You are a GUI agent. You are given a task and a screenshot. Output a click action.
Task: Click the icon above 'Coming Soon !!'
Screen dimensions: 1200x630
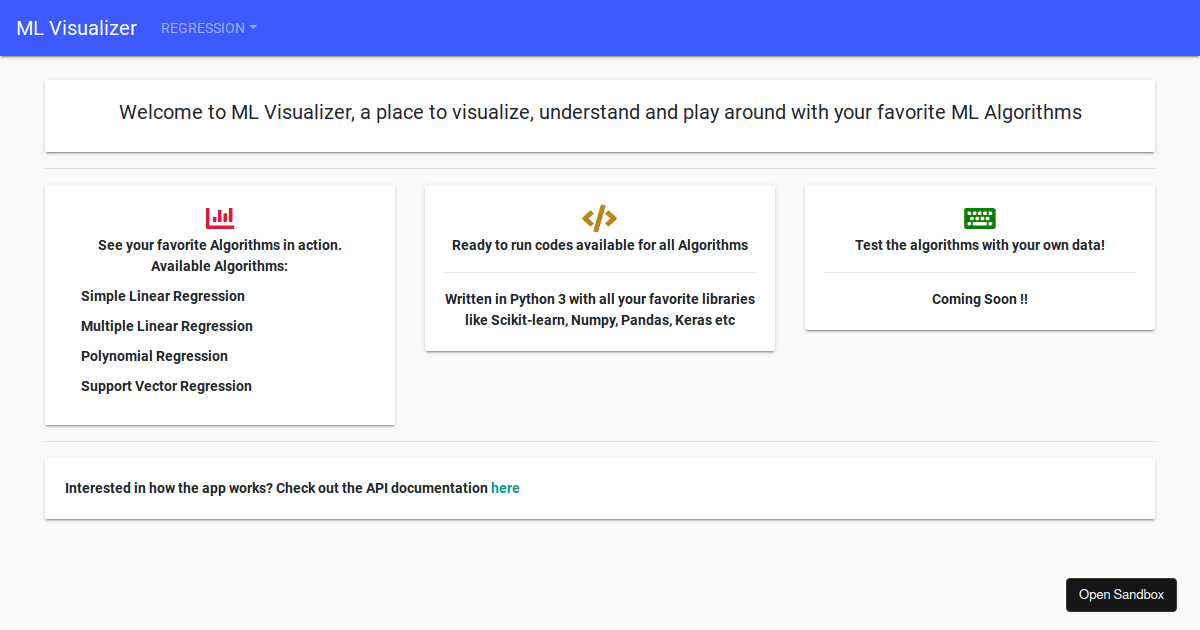point(978,217)
